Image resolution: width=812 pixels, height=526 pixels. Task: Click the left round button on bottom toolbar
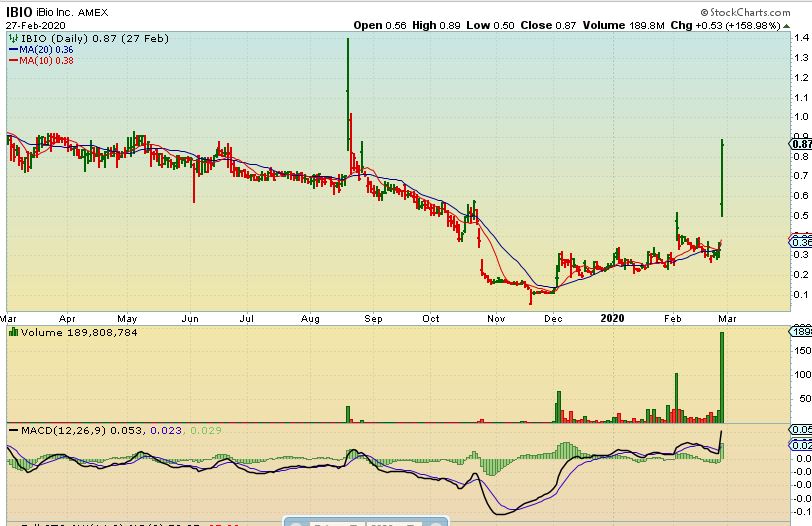coord(298,522)
